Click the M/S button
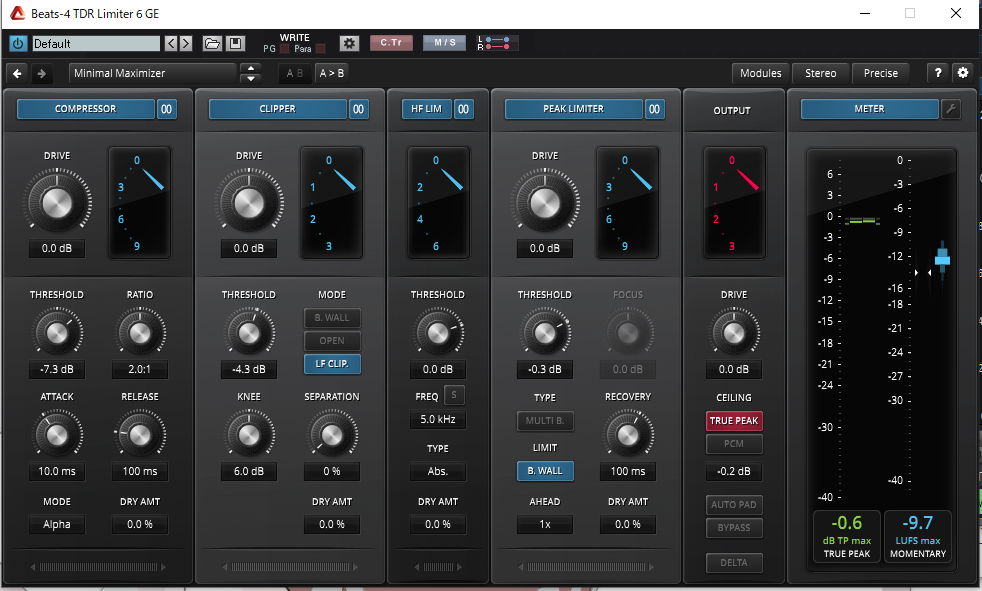982x591 pixels. pyautogui.click(x=445, y=43)
